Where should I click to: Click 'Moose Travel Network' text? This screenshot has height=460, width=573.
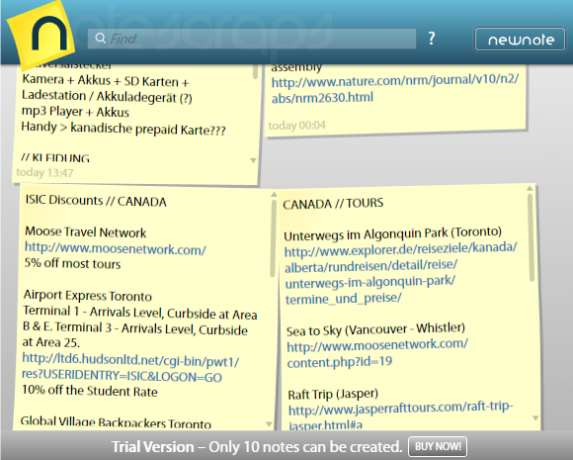[86, 232]
